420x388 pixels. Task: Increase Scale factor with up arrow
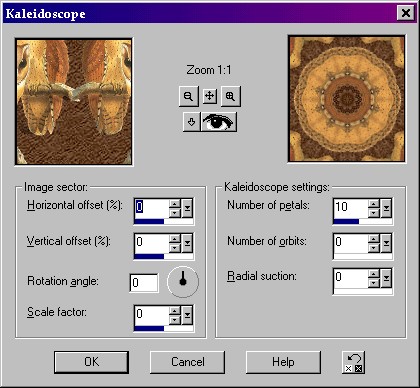[x=175, y=310]
